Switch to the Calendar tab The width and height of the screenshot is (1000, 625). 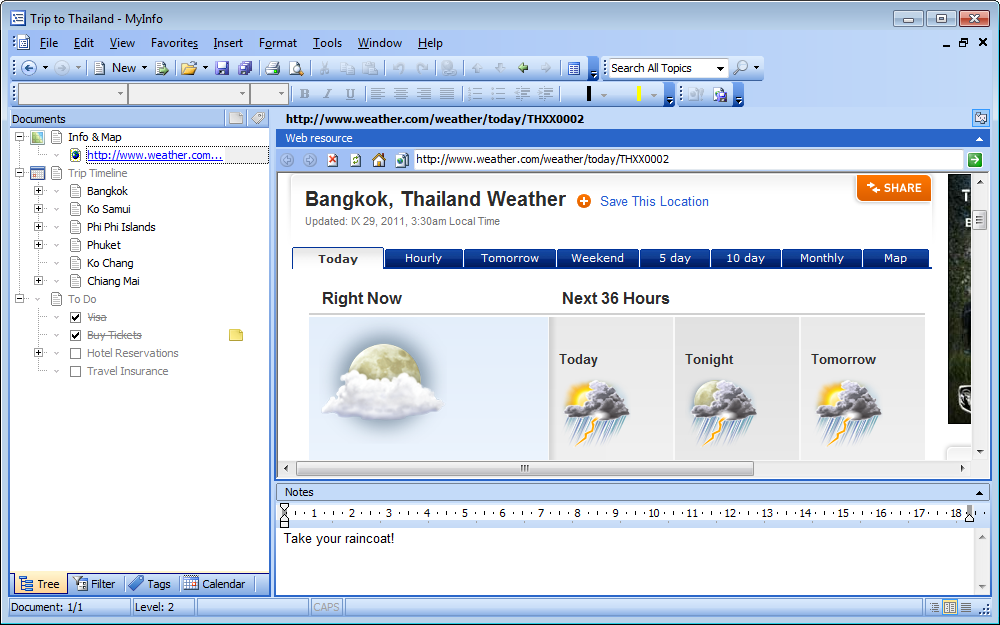[x=214, y=584]
